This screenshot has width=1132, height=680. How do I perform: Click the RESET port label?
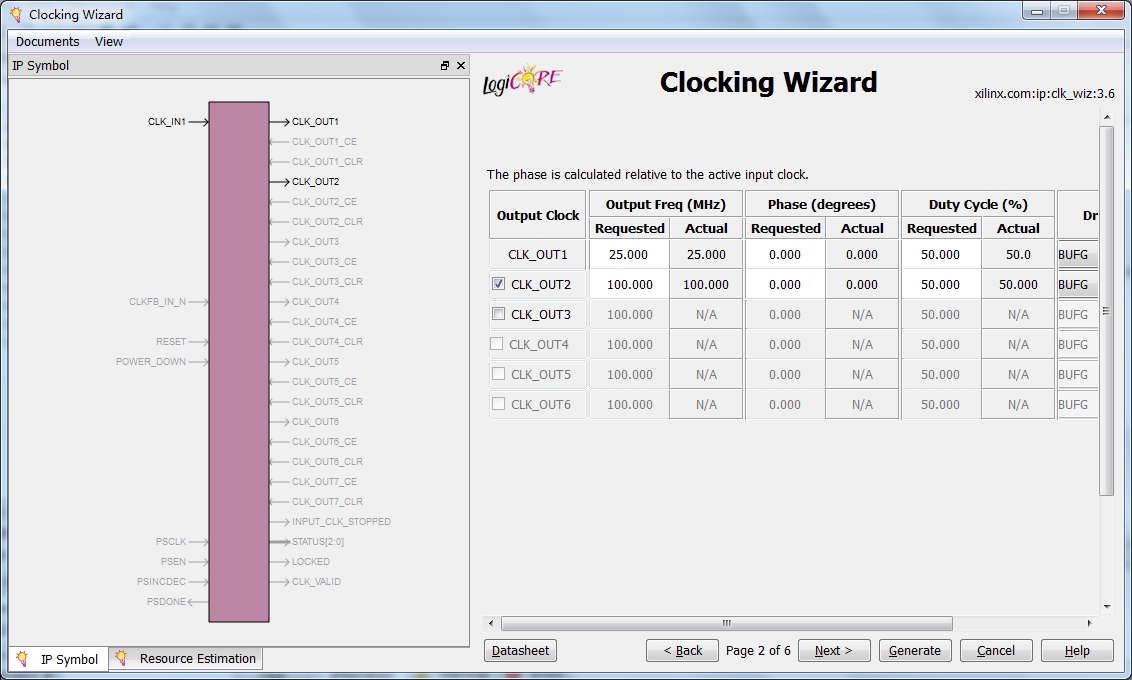pos(171,341)
